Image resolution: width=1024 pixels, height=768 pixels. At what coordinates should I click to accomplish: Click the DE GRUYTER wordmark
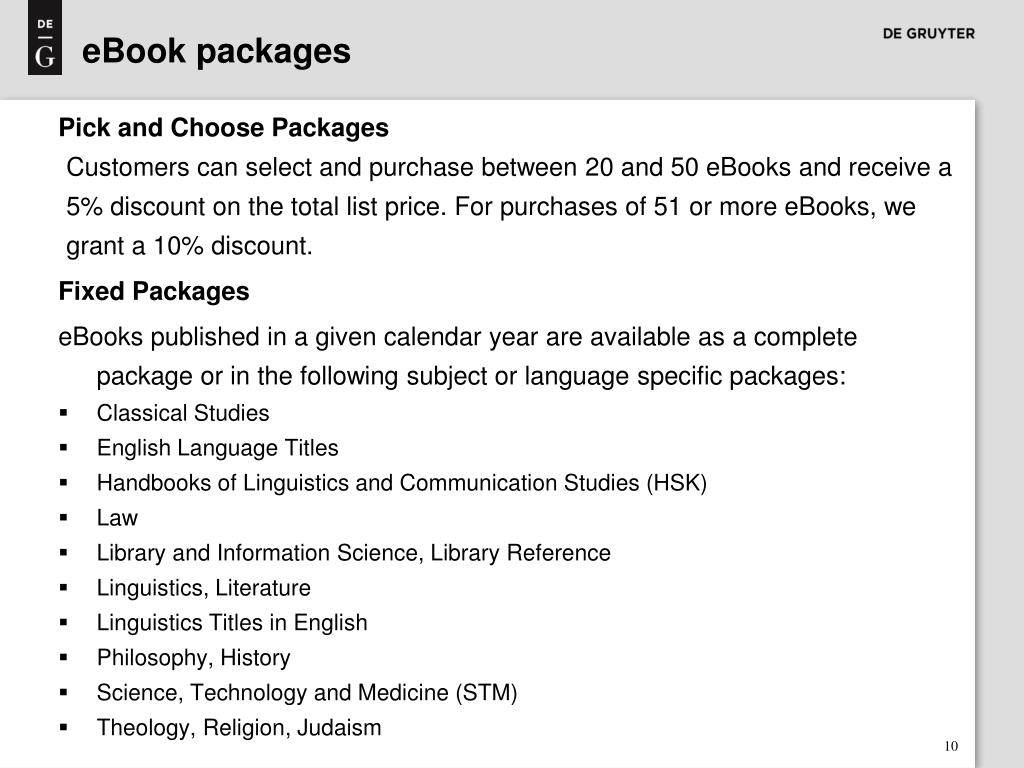tap(928, 34)
